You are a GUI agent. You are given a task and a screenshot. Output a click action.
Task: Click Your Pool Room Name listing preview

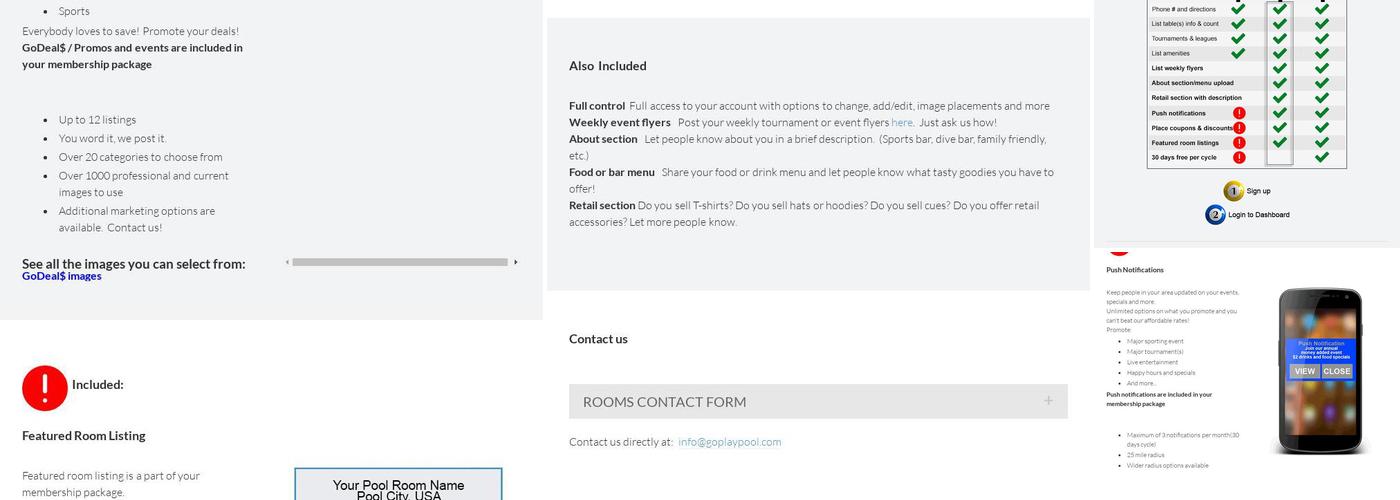pos(398,488)
